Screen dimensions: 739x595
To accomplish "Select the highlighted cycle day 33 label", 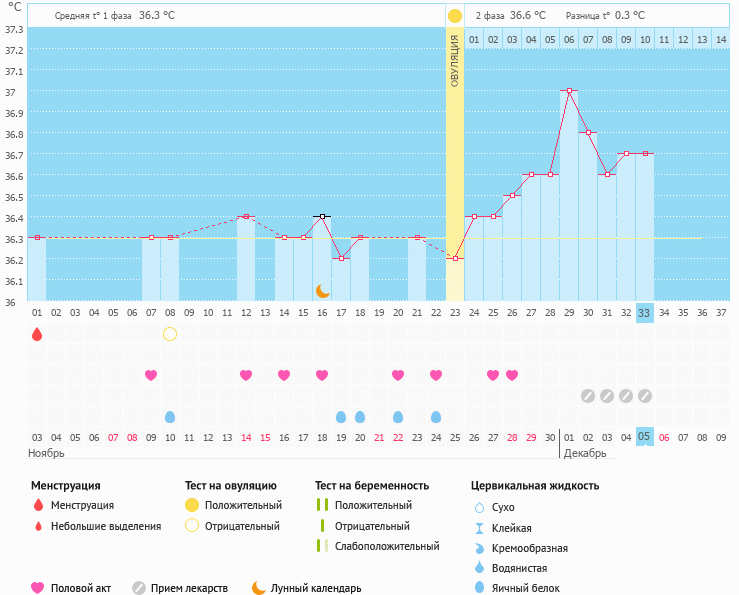I will tap(645, 313).
